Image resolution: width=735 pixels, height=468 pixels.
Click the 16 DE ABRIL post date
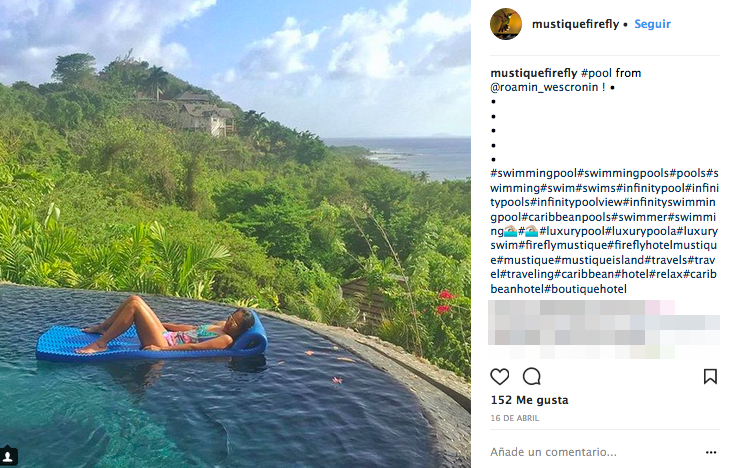click(515, 418)
